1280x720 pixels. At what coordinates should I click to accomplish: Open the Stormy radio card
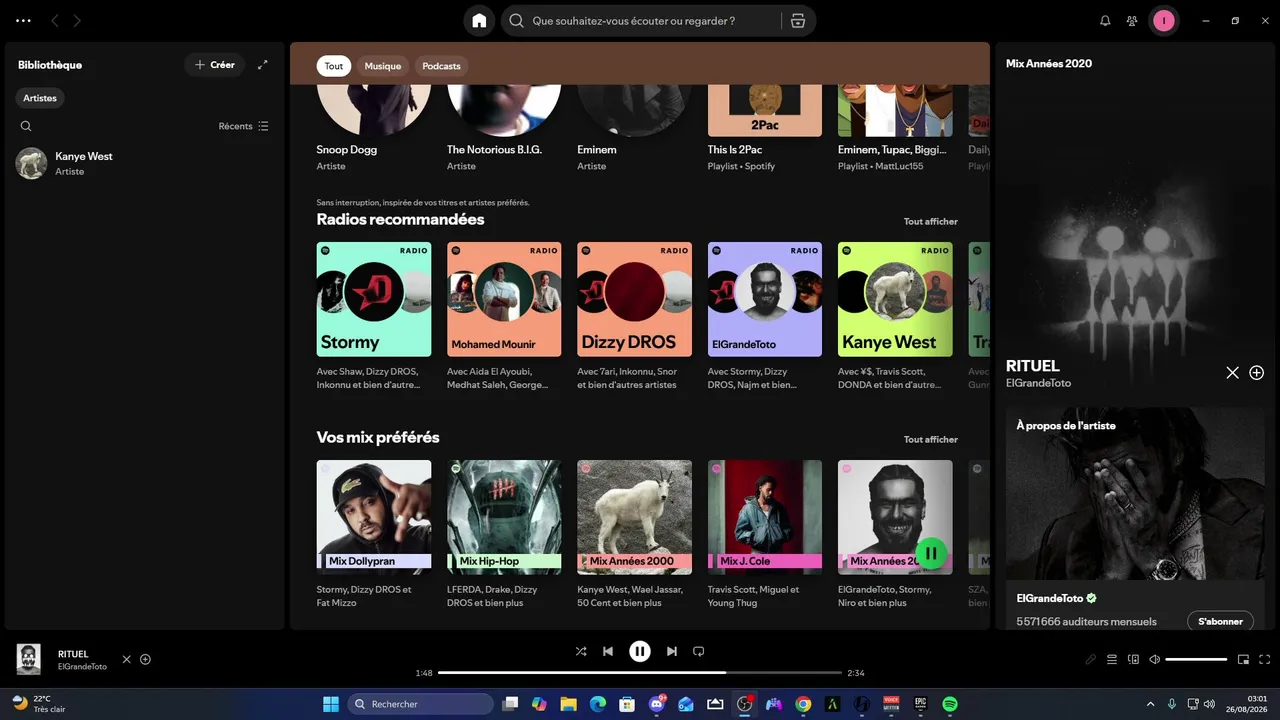pyautogui.click(x=374, y=317)
